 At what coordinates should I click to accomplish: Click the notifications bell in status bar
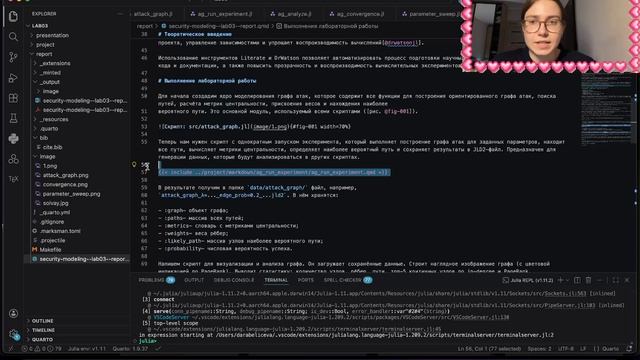630,349
